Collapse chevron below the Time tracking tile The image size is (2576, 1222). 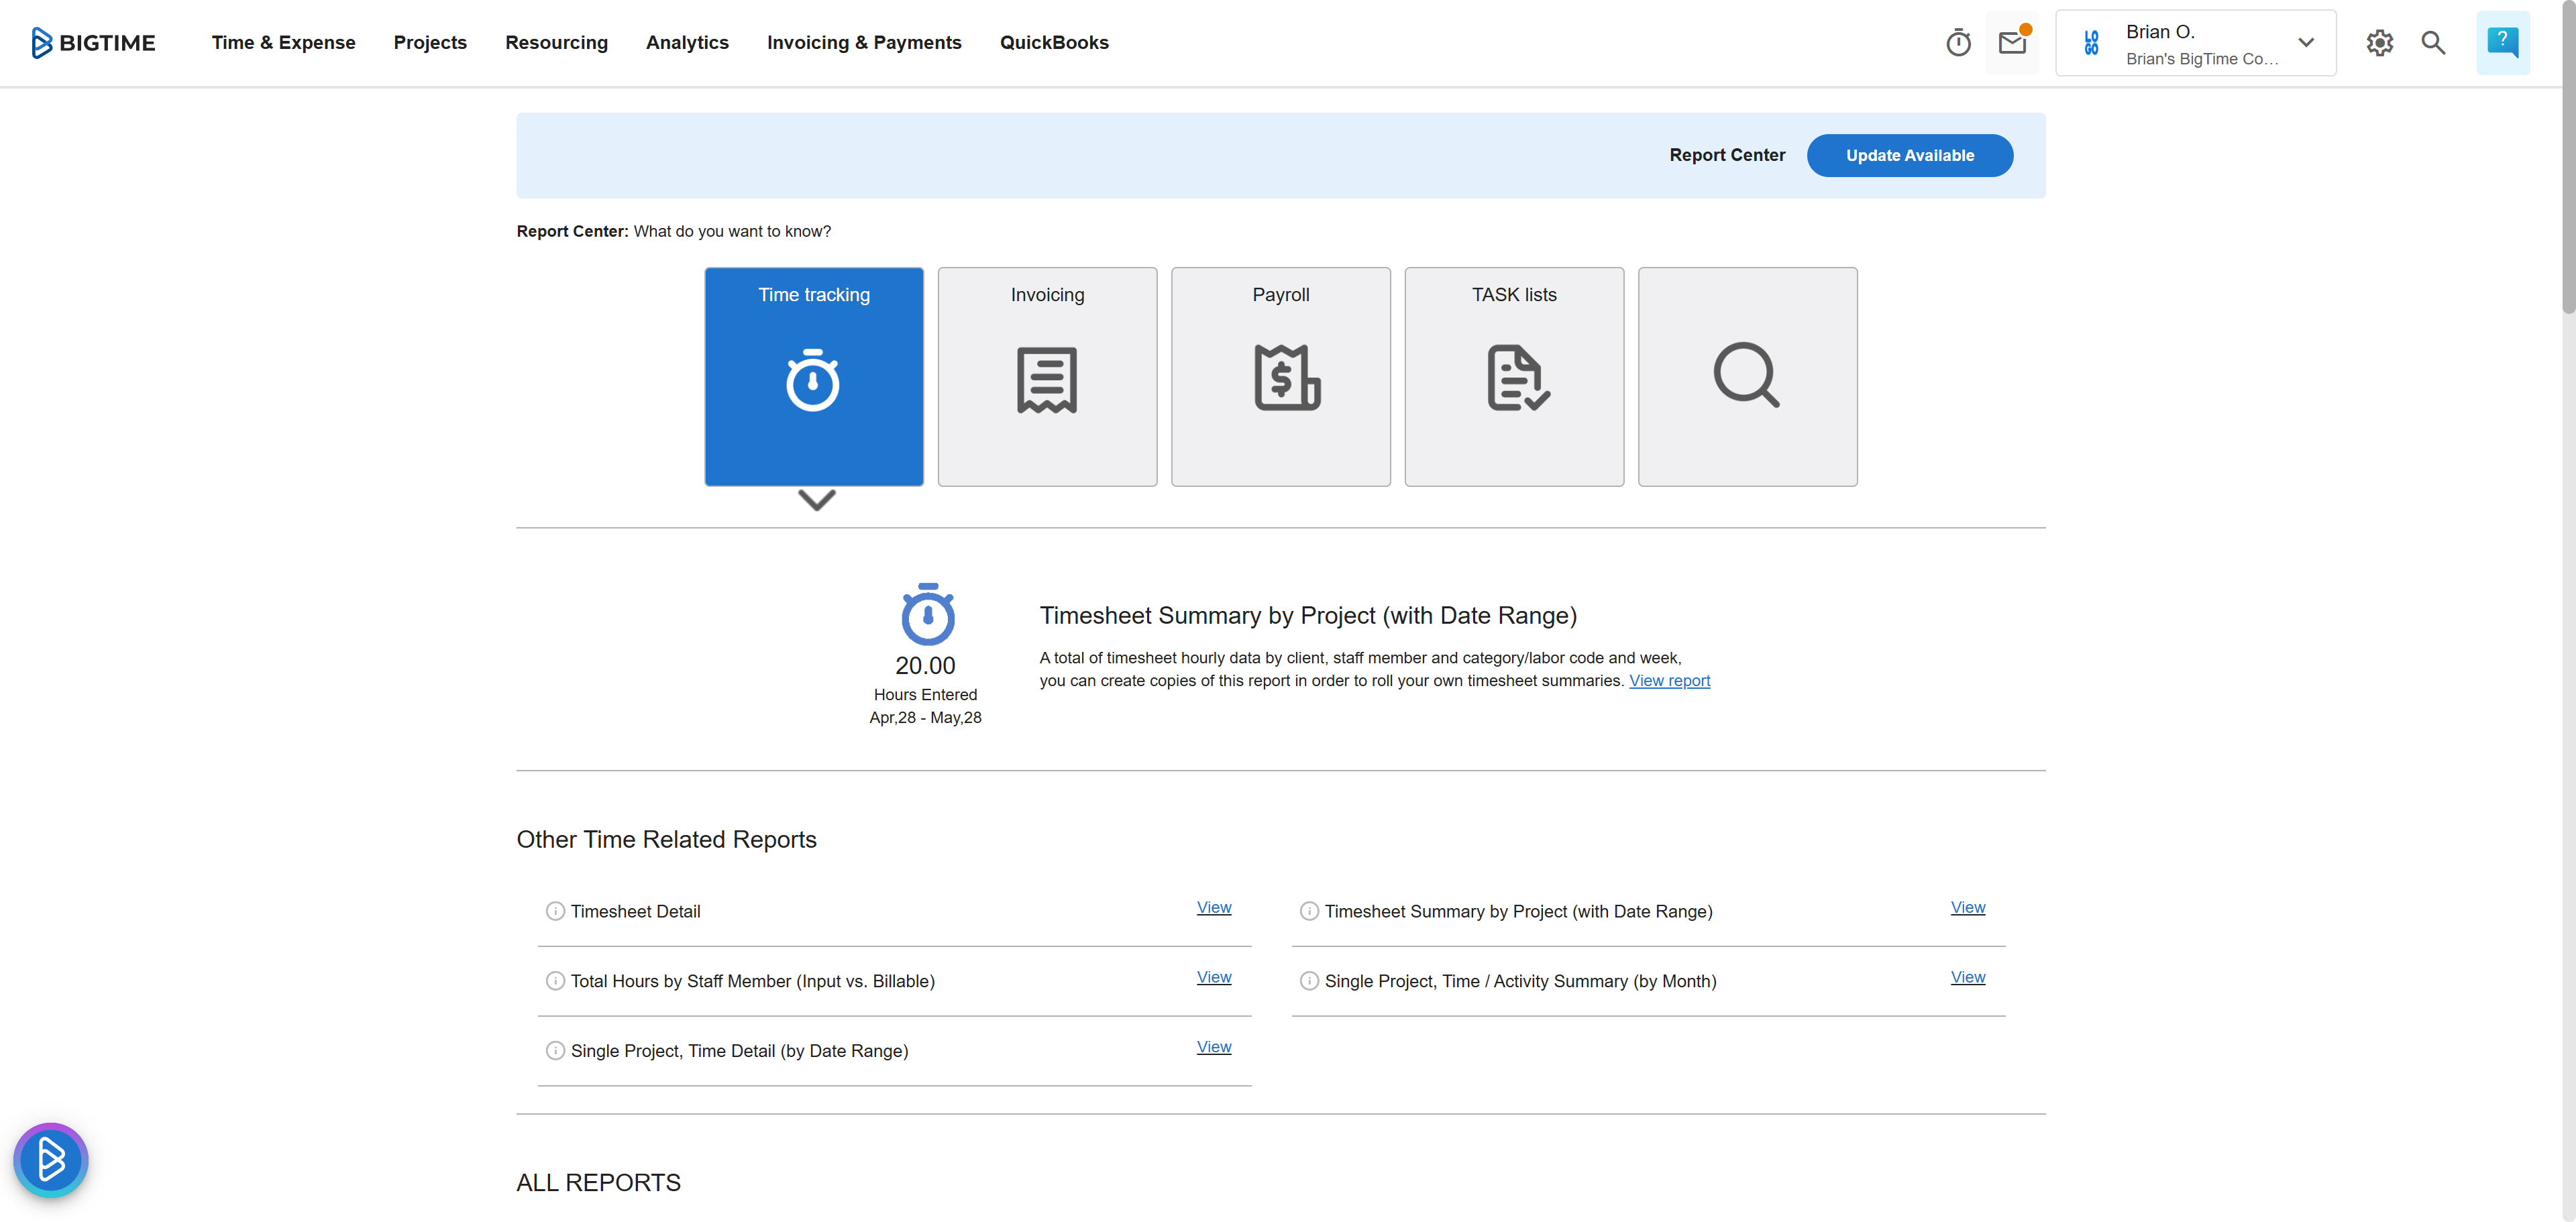(x=816, y=500)
